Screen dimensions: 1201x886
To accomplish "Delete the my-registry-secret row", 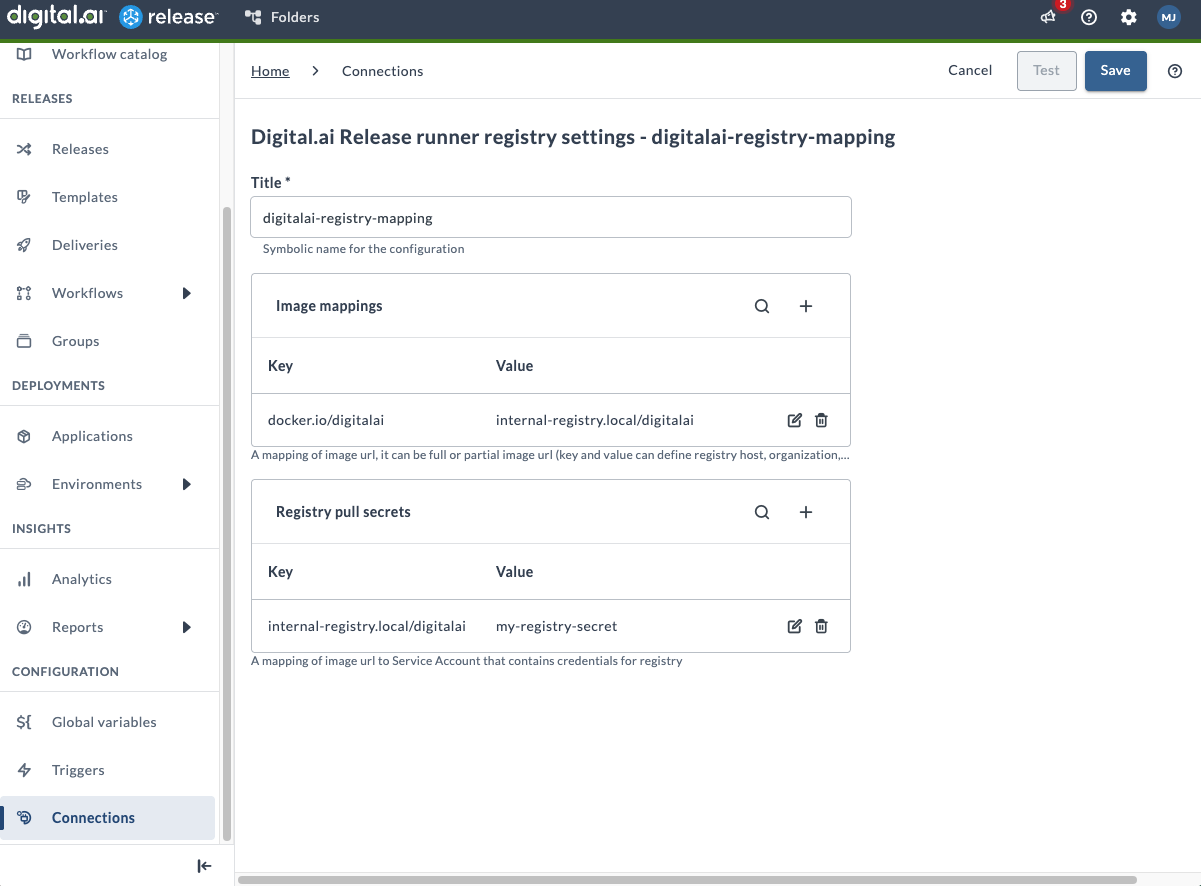I will coord(821,626).
